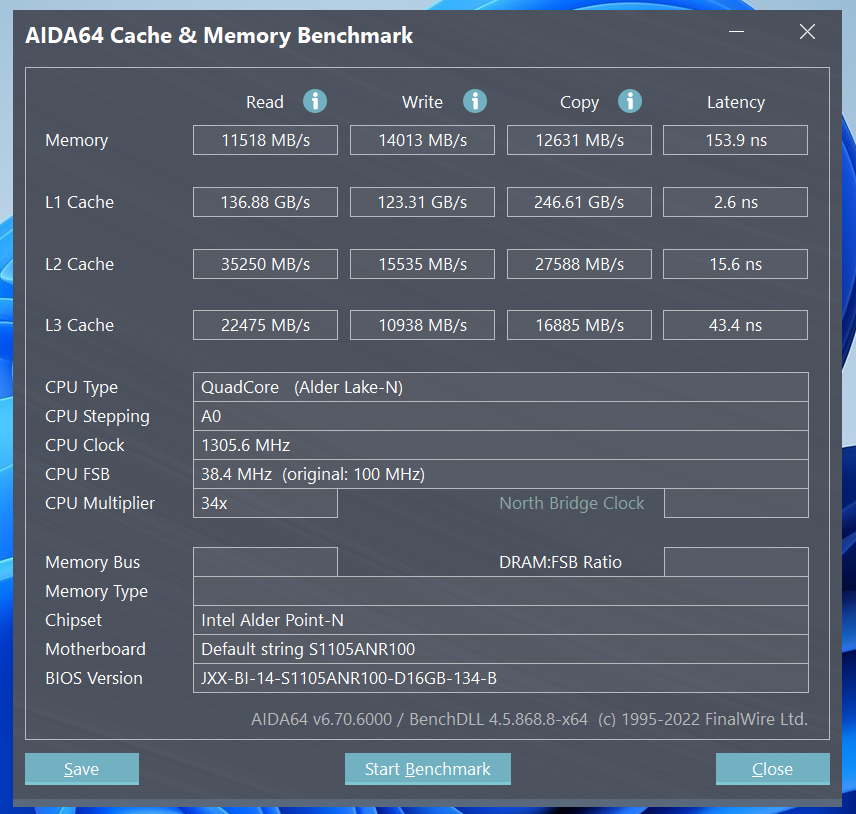Click the empty Memory Type field

click(501, 591)
